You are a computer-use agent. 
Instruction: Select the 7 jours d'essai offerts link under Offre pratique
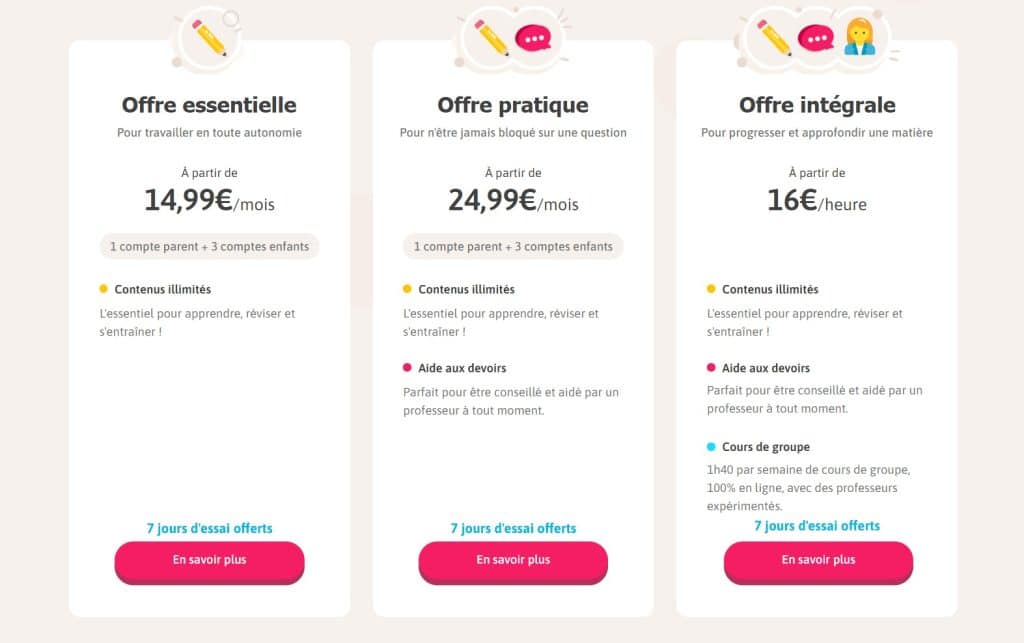coord(513,528)
